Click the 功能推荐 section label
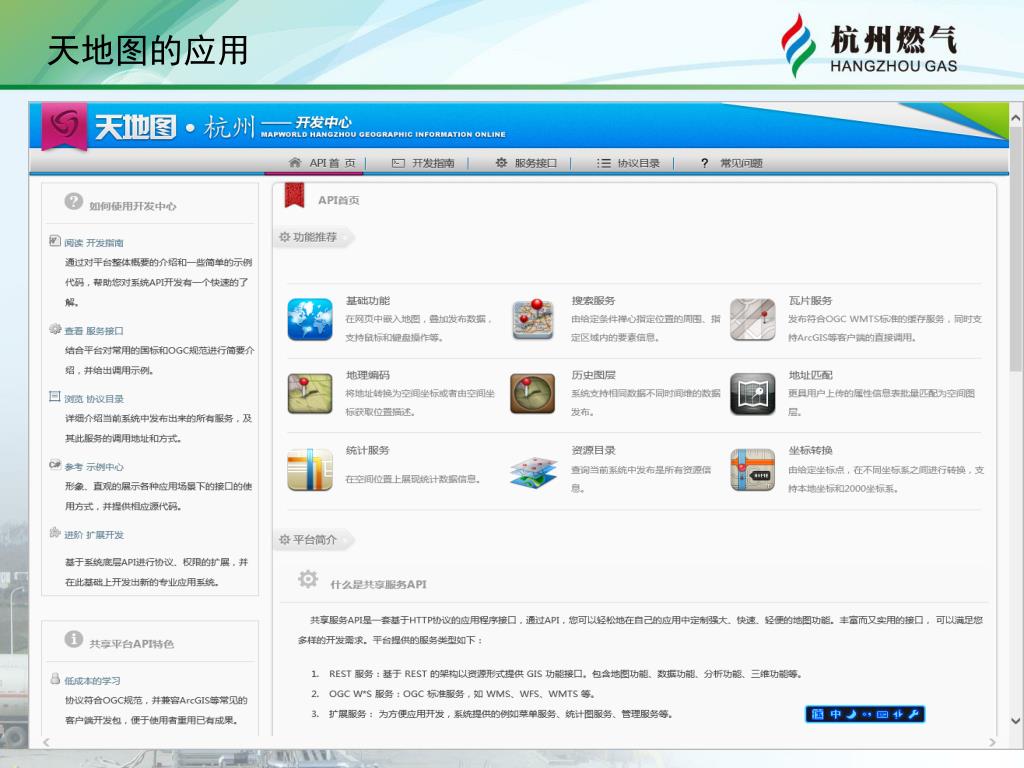 click(315, 237)
